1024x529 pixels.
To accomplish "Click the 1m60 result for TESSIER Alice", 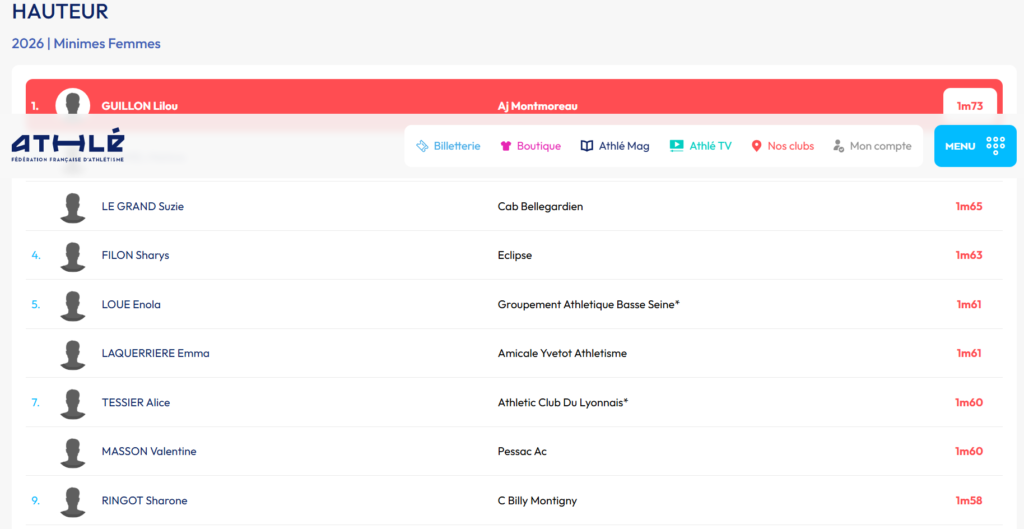I will (x=968, y=402).
